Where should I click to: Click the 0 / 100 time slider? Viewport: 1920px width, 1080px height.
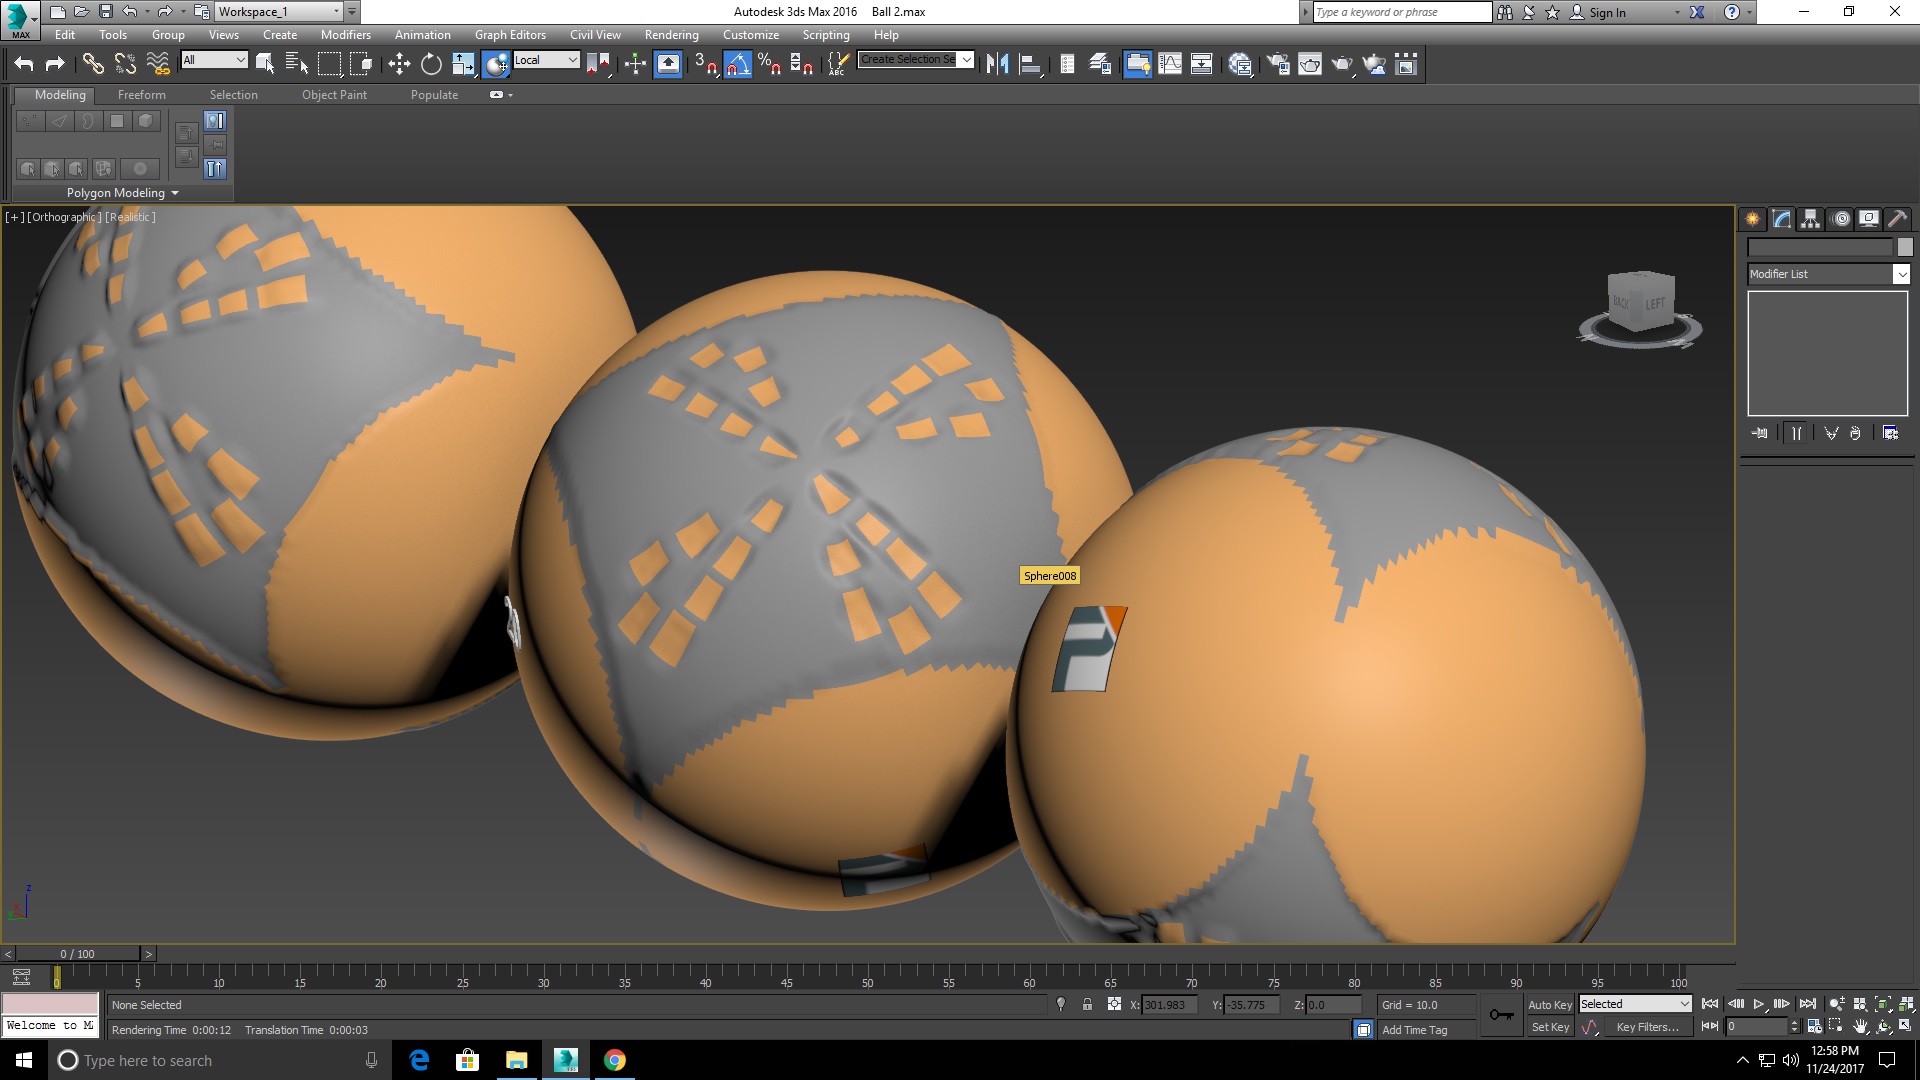(78, 954)
